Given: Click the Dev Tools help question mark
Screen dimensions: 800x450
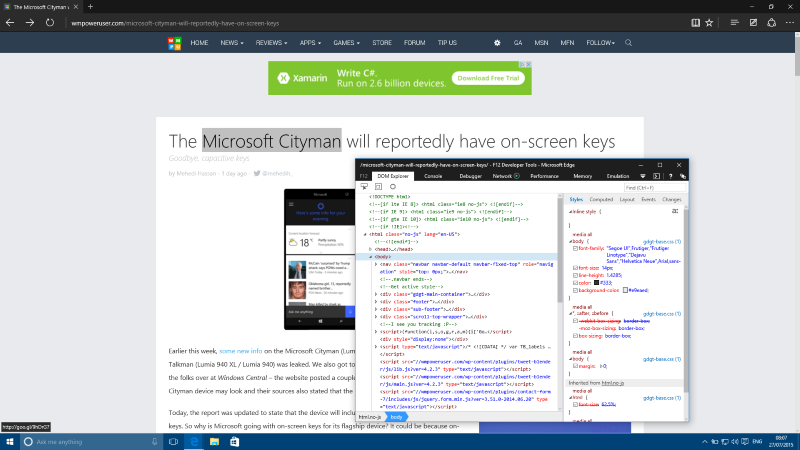Looking at the screenshot, I should tap(670, 176).
